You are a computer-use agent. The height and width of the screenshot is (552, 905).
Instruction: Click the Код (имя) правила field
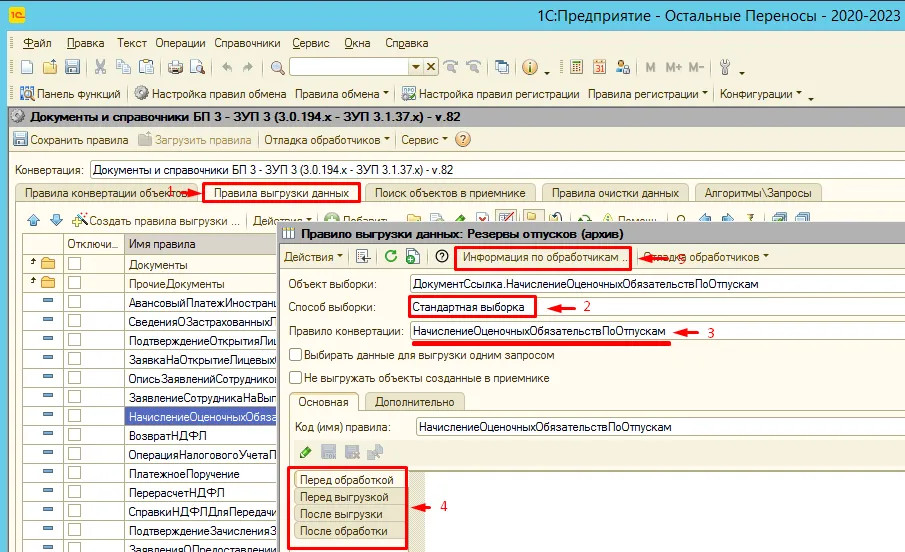[660, 427]
